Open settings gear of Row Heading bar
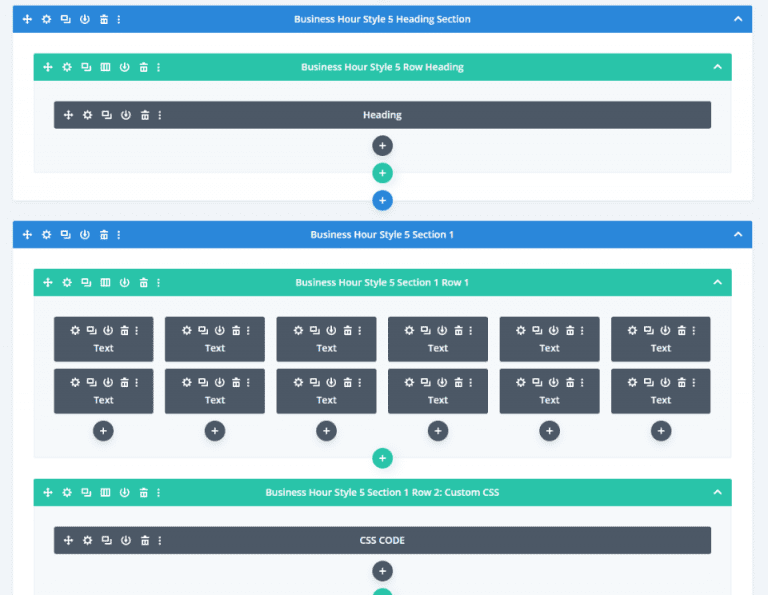This screenshot has height=595, width=768. tap(67, 67)
